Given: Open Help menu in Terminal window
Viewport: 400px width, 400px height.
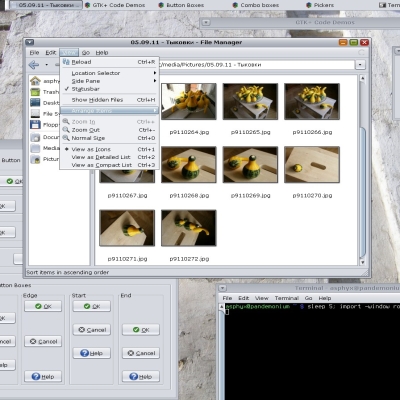Looking at the screenshot, I should [325, 298].
